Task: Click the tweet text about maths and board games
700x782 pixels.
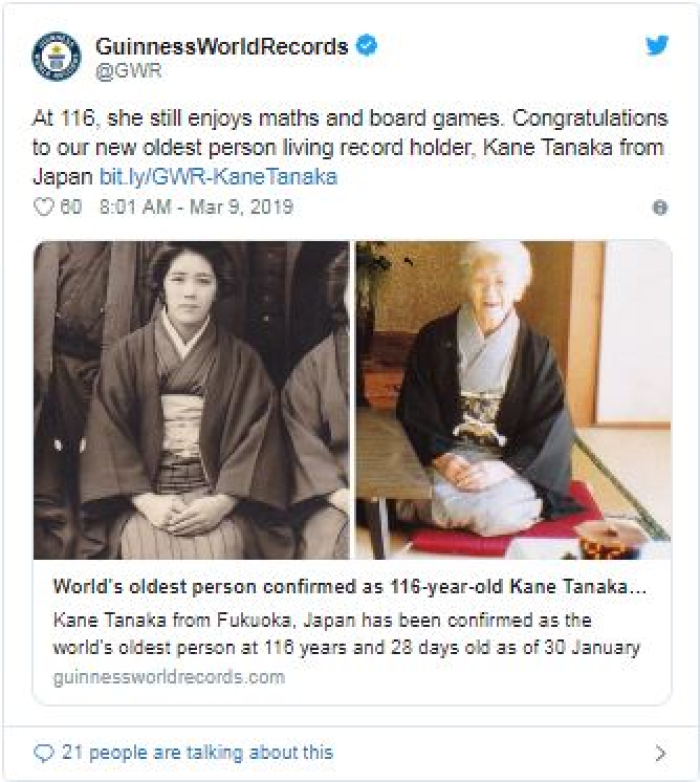Action: click(350, 148)
